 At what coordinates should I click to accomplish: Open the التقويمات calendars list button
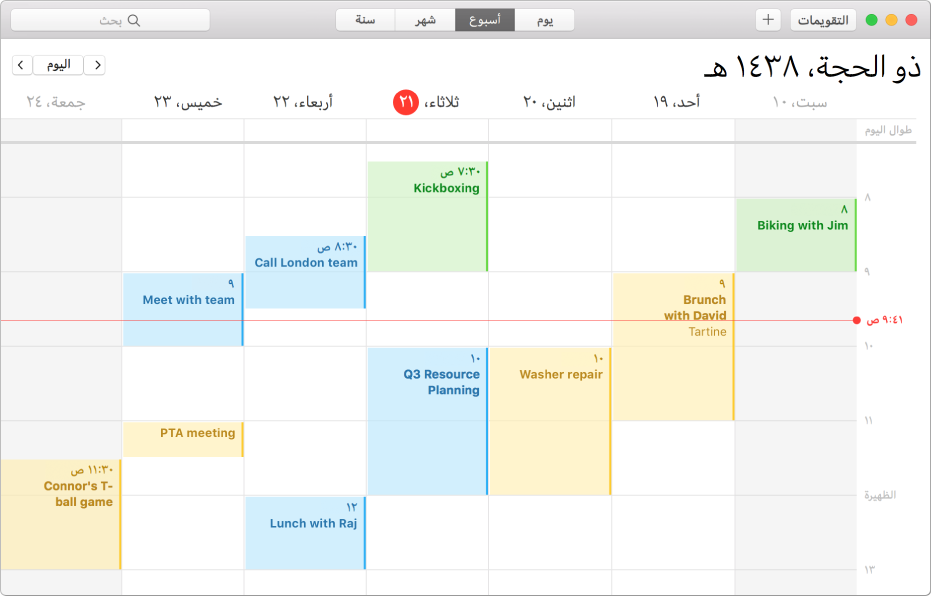pyautogui.click(x=823, y=20)
